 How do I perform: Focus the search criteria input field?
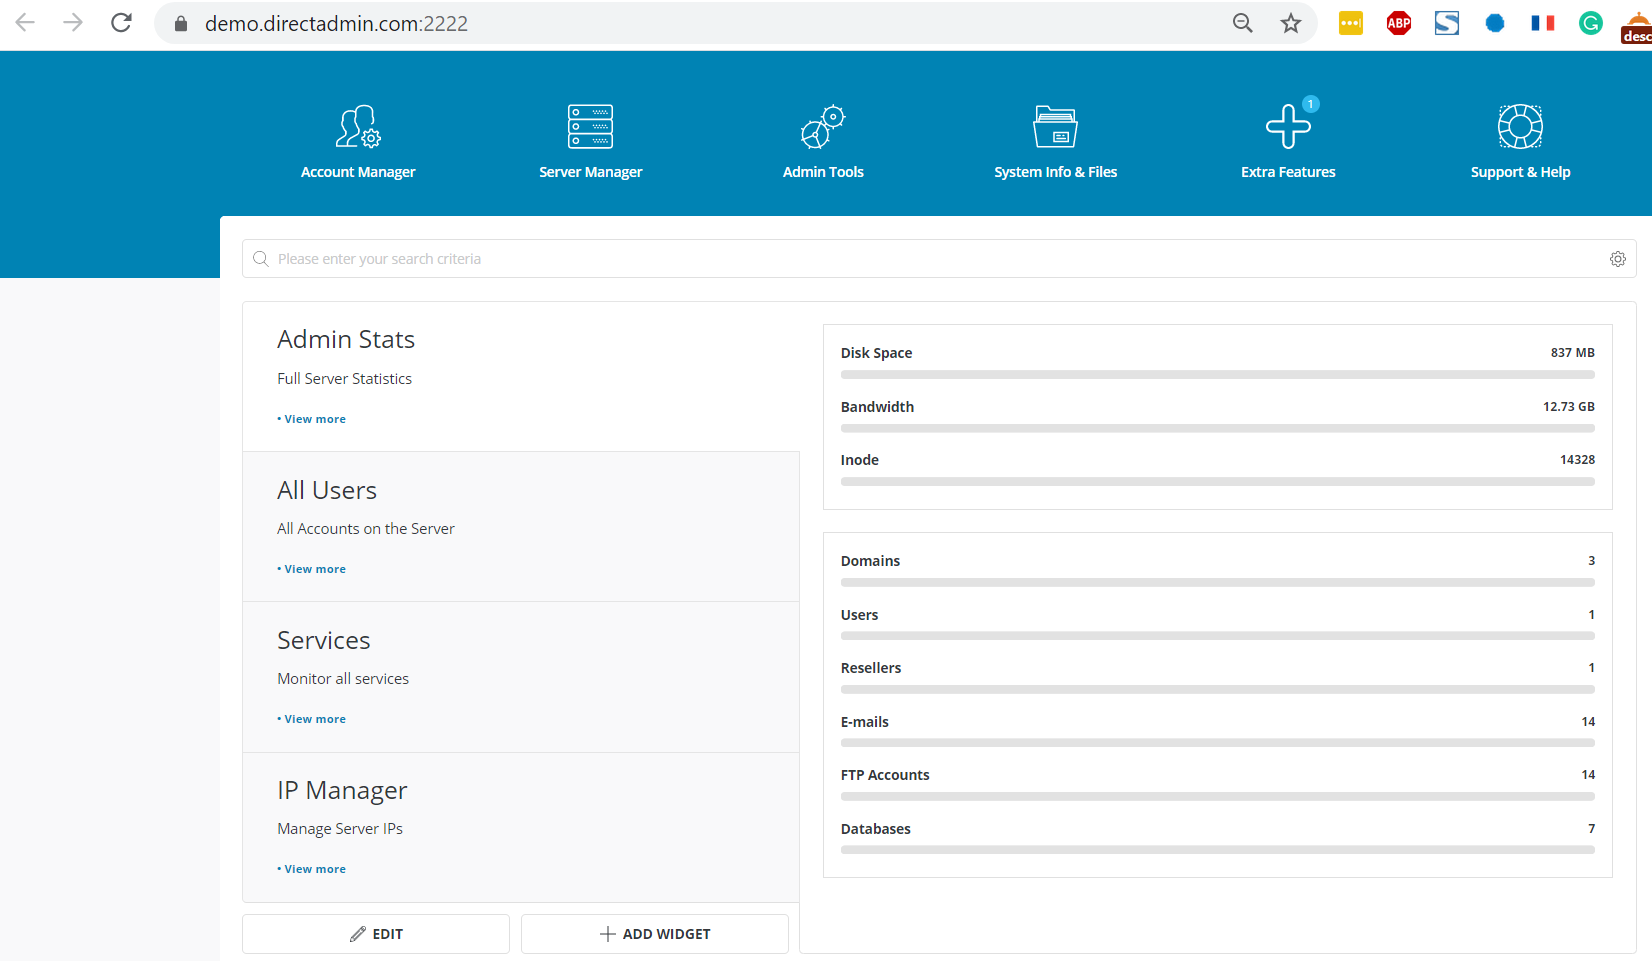pos(939,259)
